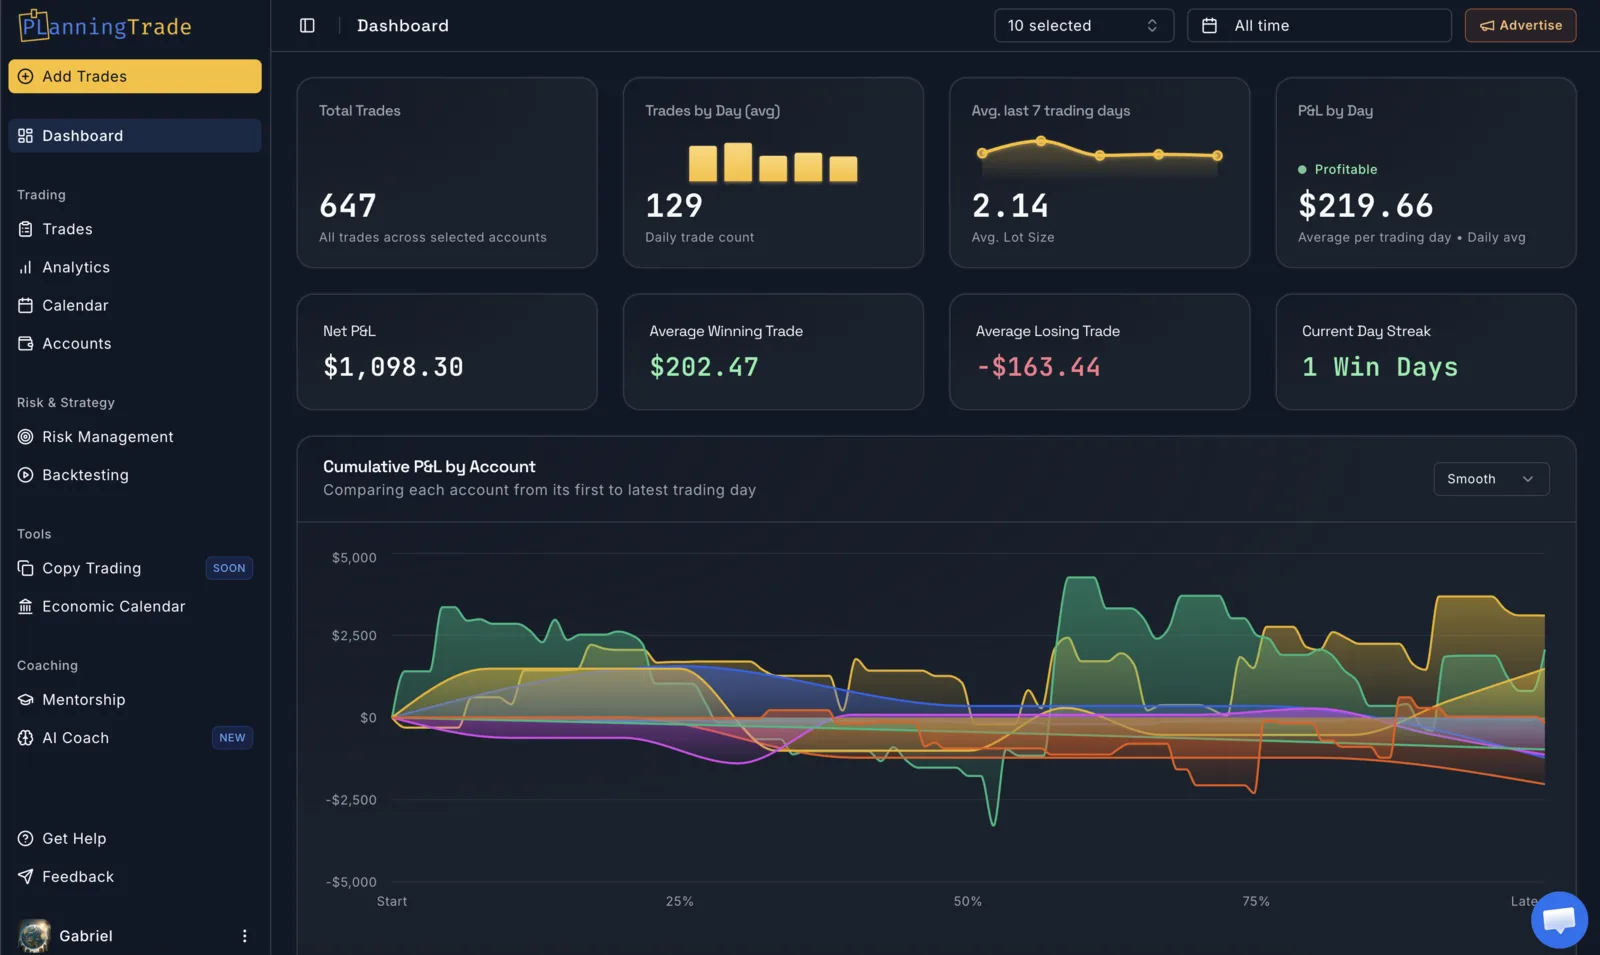Click Cumulative P&L by Account title
The height and width of the screenshot is (955, 1600).
click(429, 467)
